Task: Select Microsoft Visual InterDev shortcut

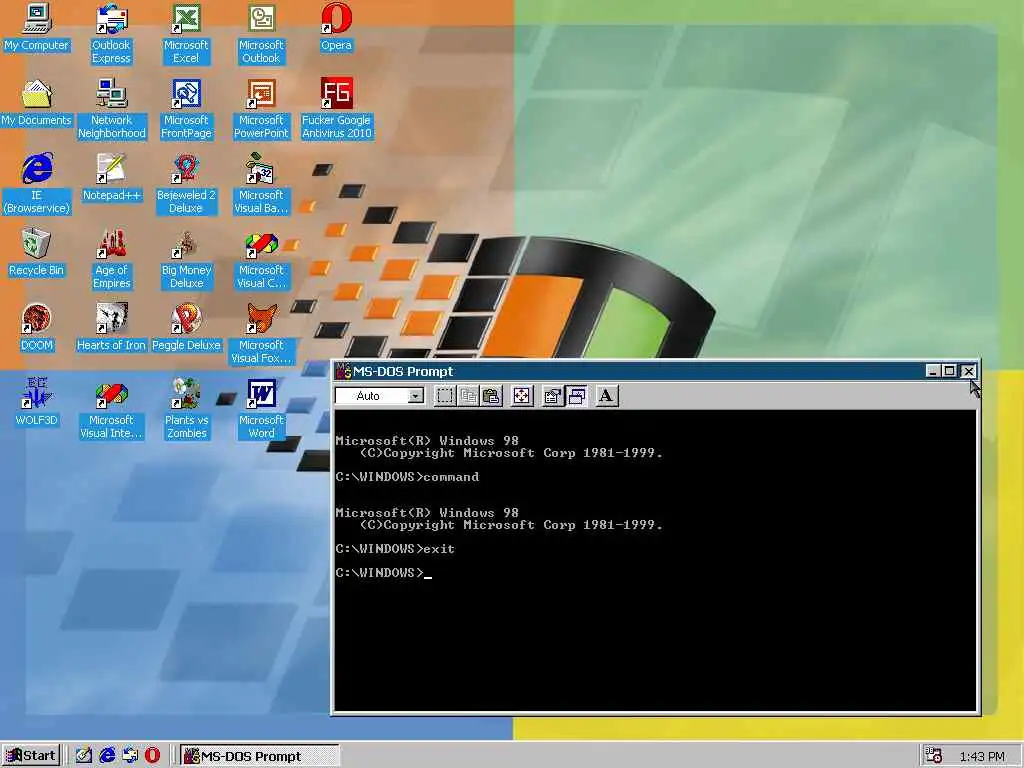Action: 111,409
